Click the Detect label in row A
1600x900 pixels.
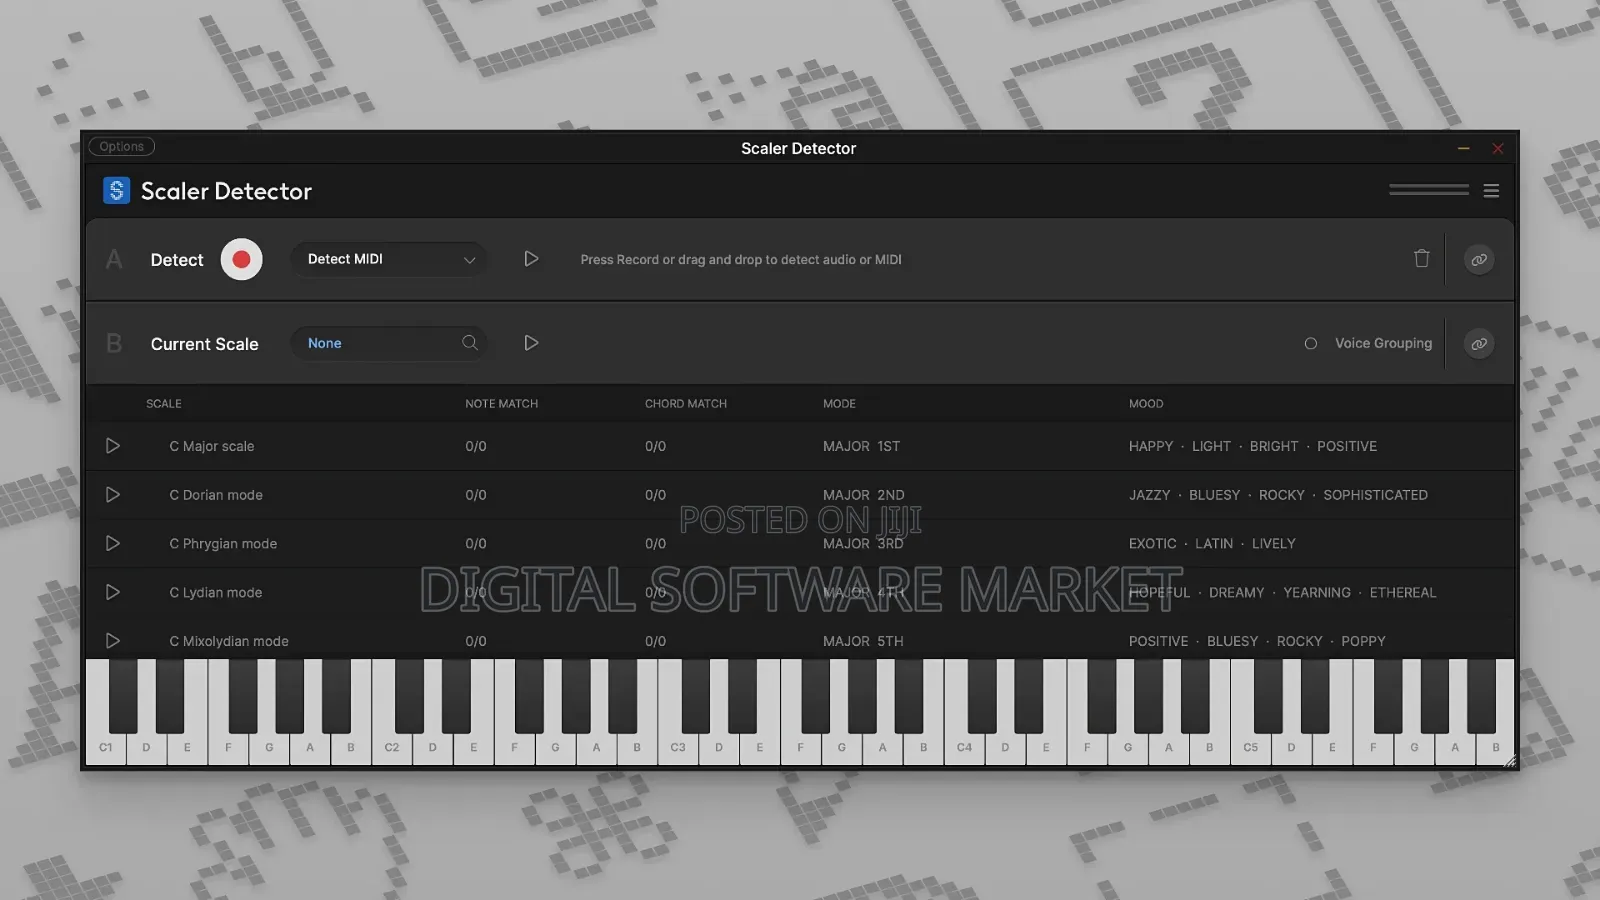(x=177, y=260)
